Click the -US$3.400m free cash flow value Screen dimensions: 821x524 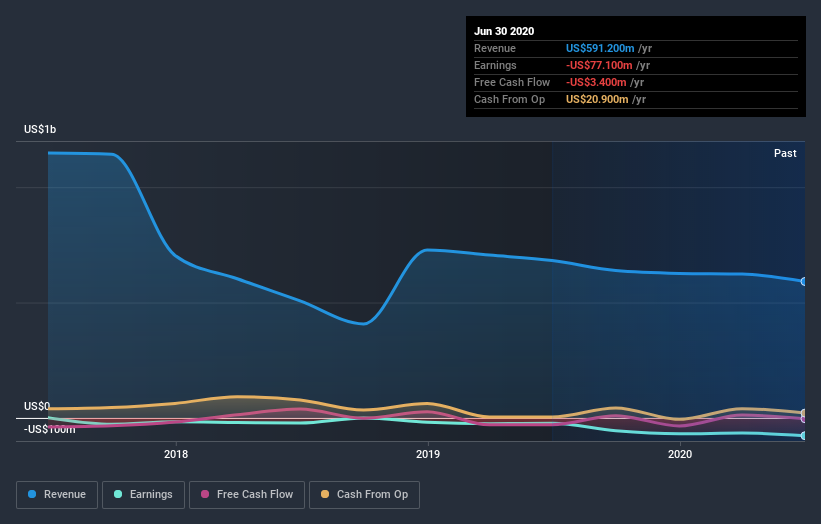click(596, 82)
